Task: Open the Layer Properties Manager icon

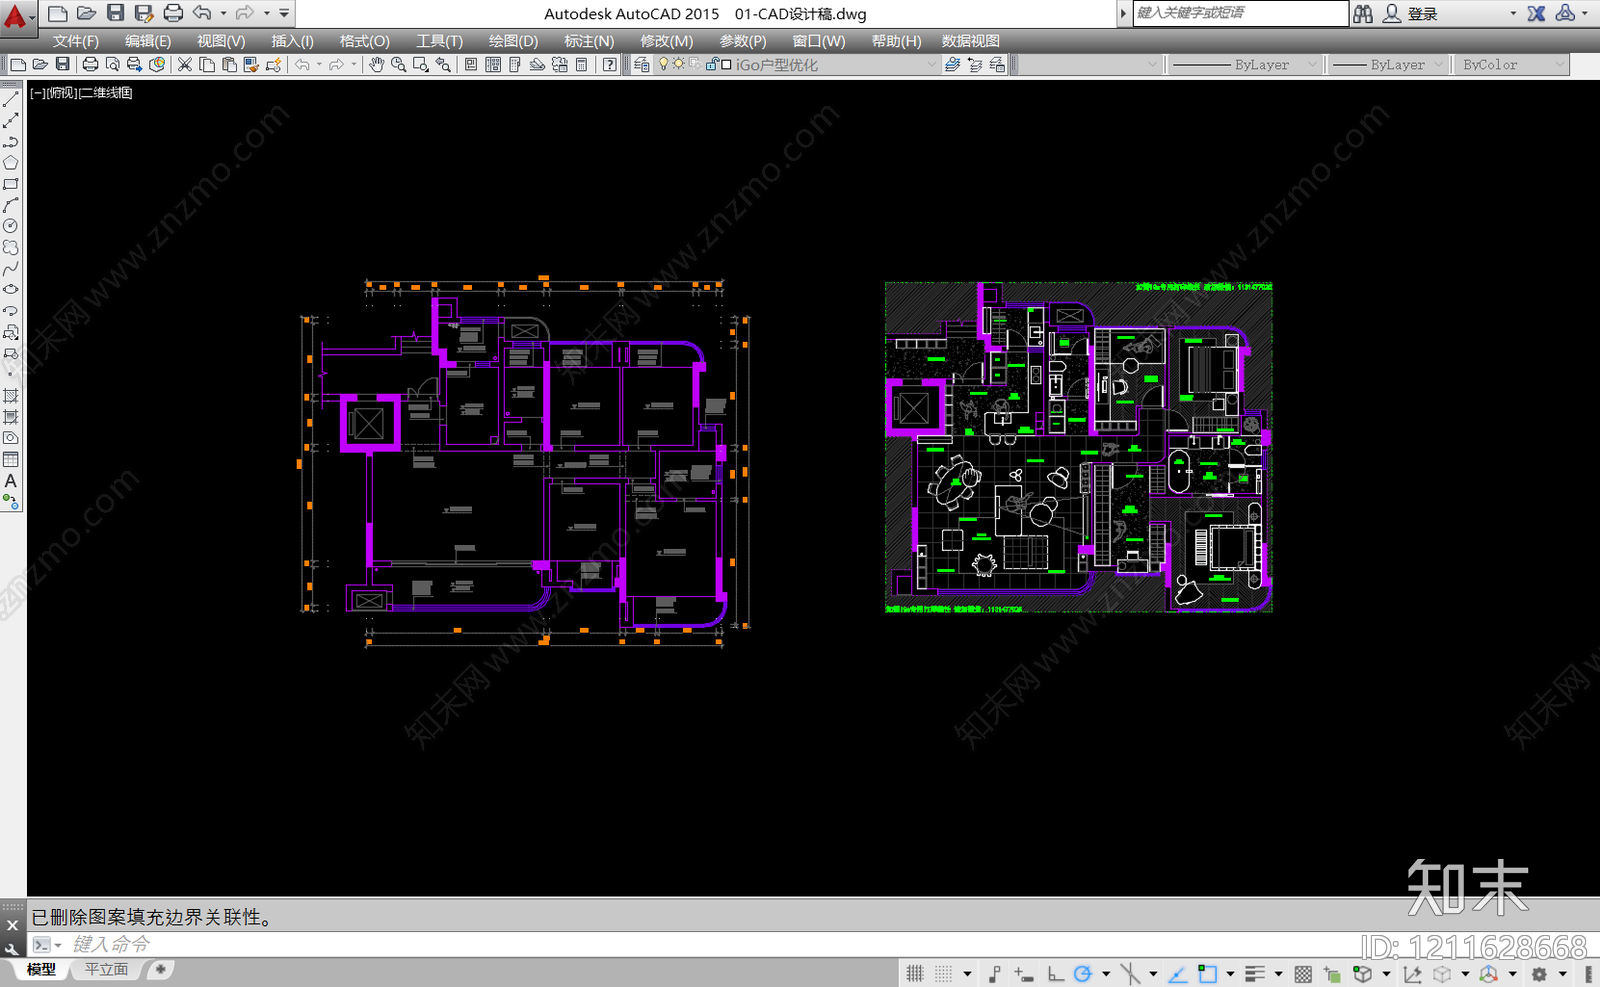Action: coord(642,65)
